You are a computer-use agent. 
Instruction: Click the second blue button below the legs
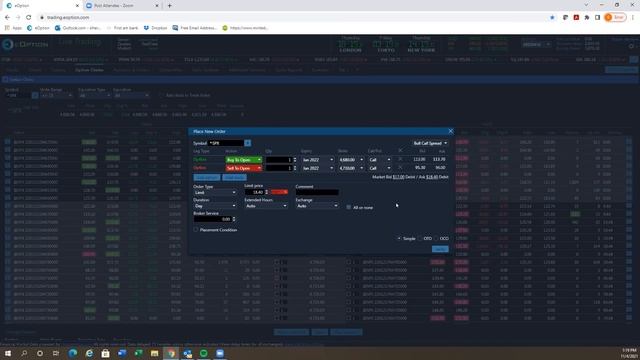point(234,178)
